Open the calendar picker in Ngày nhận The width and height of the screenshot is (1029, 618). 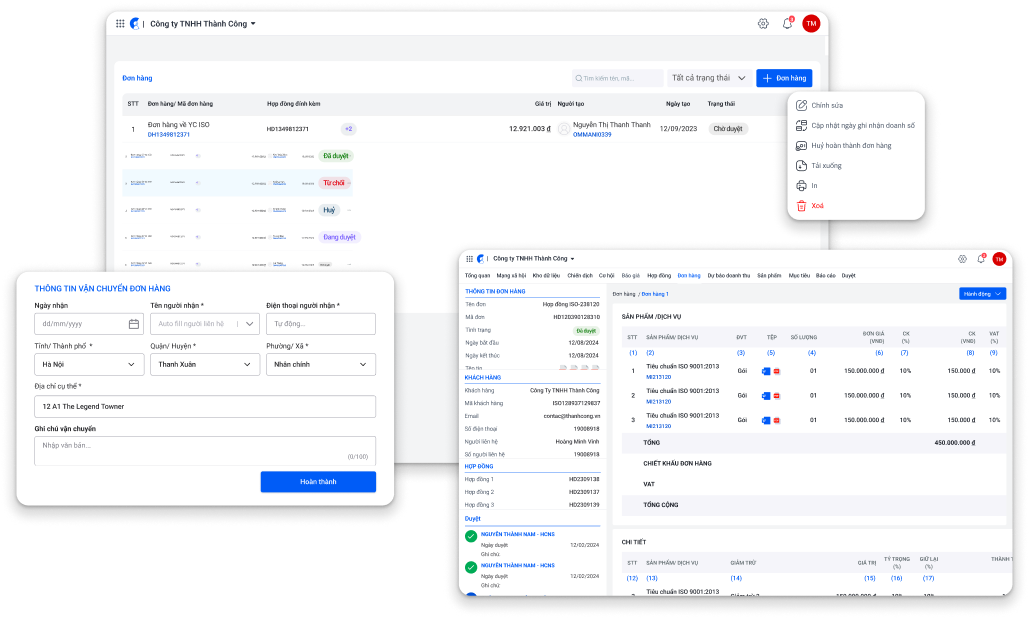click(x=134, y=324)
